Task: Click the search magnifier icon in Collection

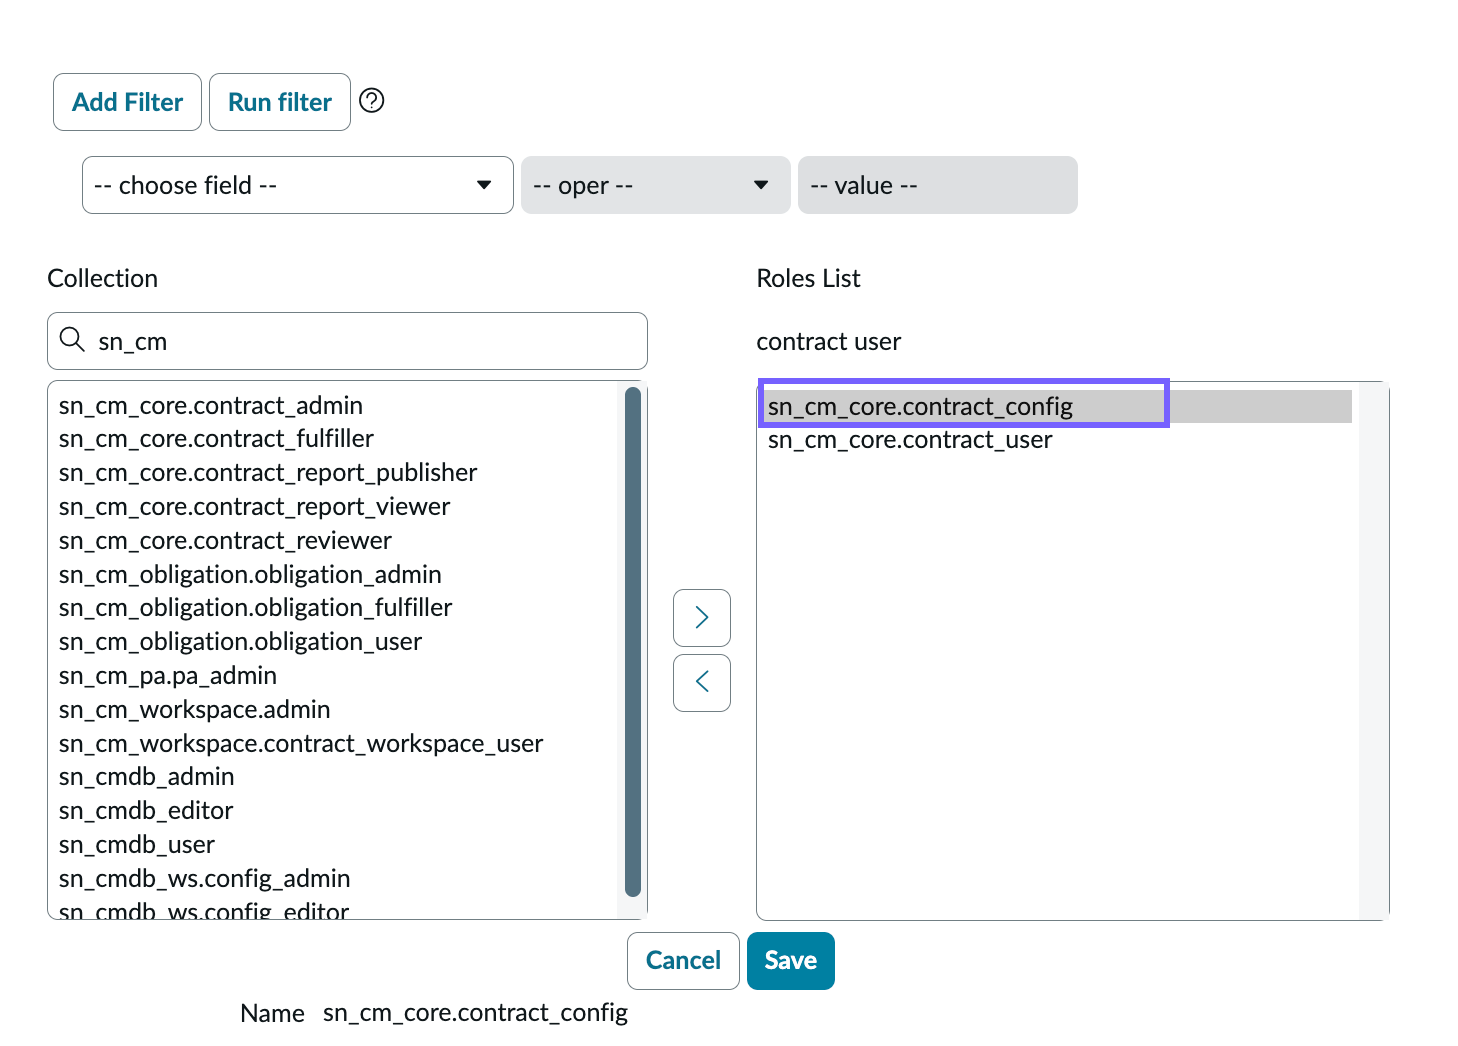Action: [72, 340]
